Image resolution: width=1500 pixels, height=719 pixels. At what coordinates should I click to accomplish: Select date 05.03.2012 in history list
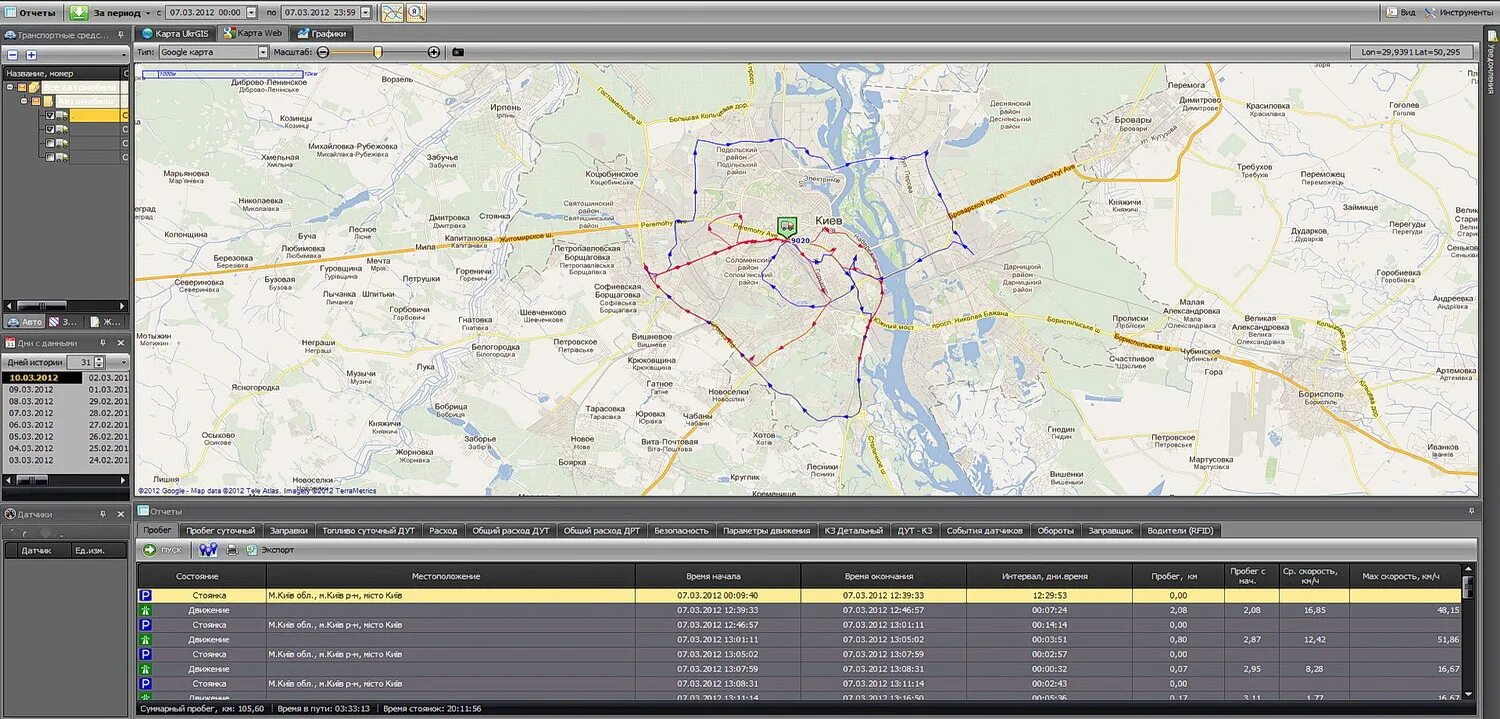coord(31,437)
